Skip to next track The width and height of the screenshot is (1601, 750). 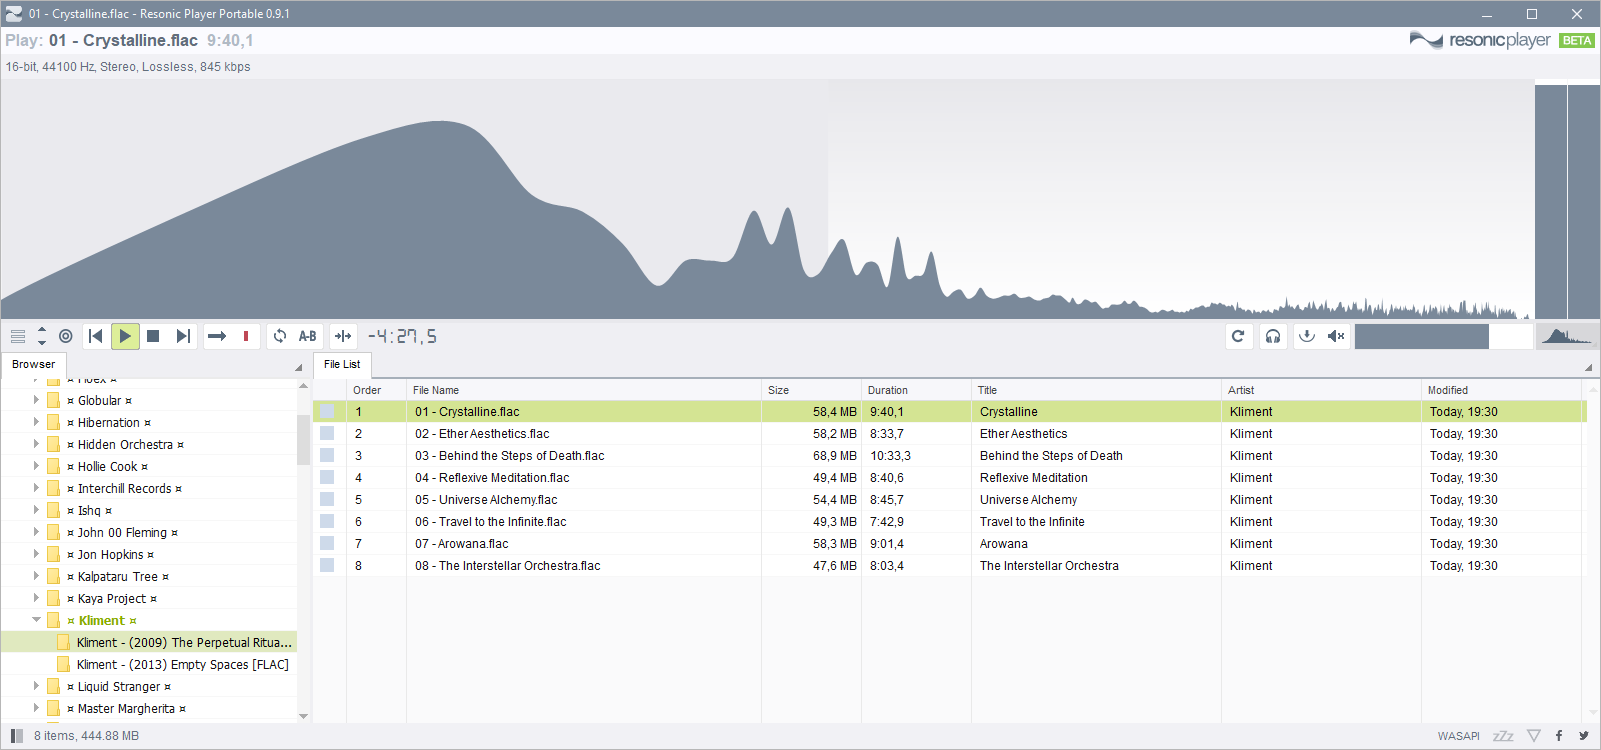click(183, 336)
